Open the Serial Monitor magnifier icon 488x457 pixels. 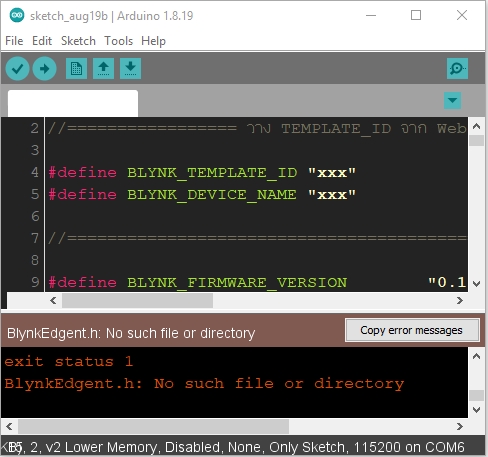coord(457,69)
